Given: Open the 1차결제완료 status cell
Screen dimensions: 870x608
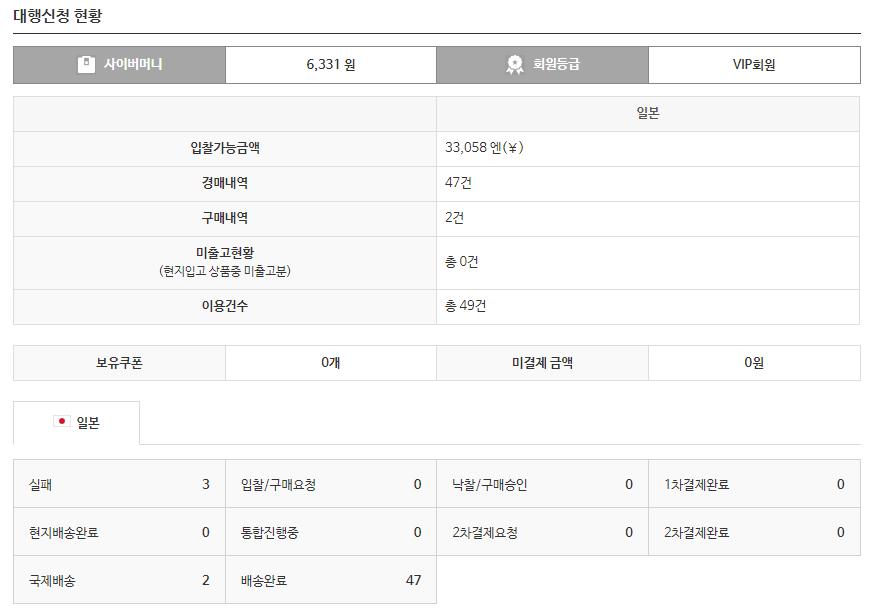Looking at the screenshot, I should tap(754, 484).
